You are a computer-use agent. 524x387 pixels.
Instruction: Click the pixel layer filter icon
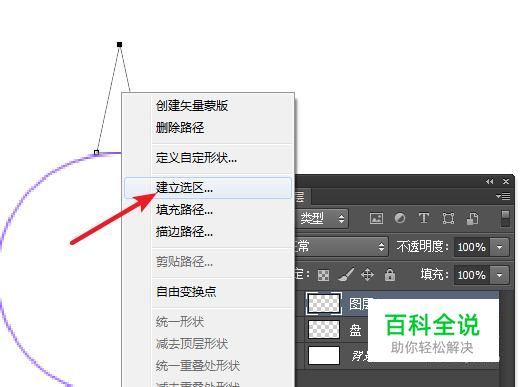point(376,219)
